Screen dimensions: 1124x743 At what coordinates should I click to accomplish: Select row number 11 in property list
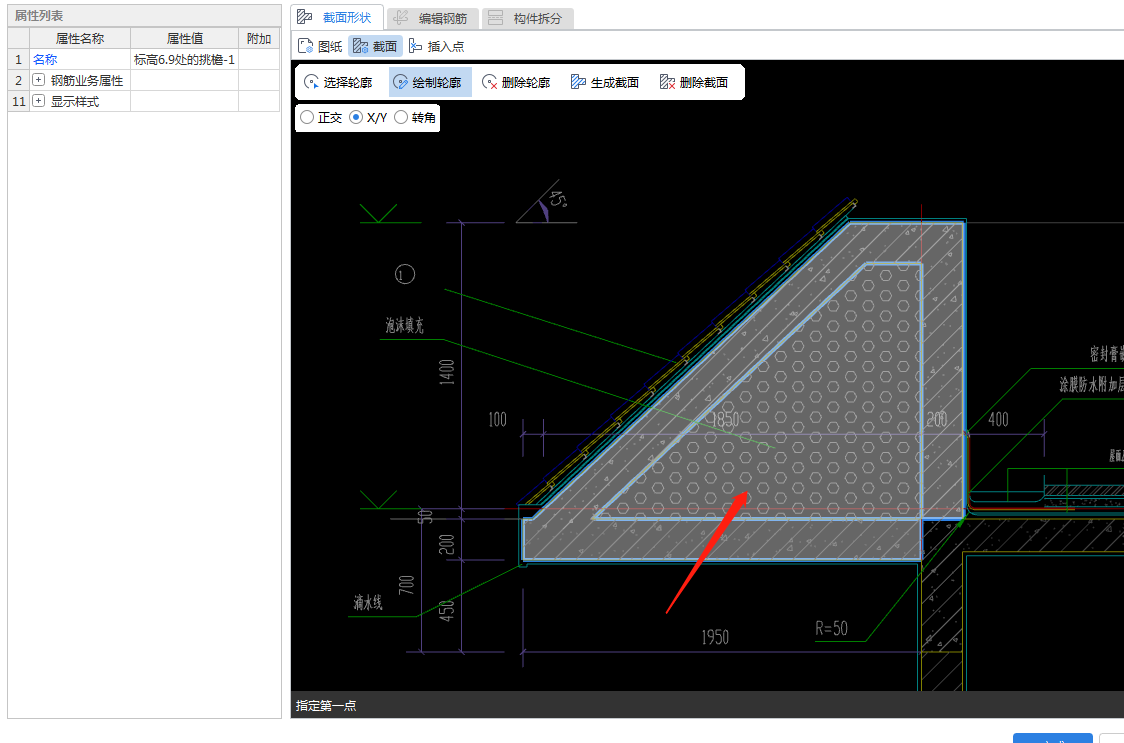19,101
